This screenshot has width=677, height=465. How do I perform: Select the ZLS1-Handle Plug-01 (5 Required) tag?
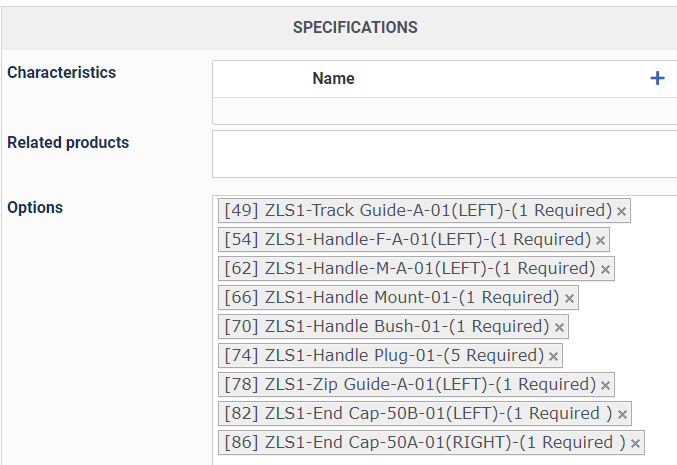pyautogui.click(x=384, y=355)
